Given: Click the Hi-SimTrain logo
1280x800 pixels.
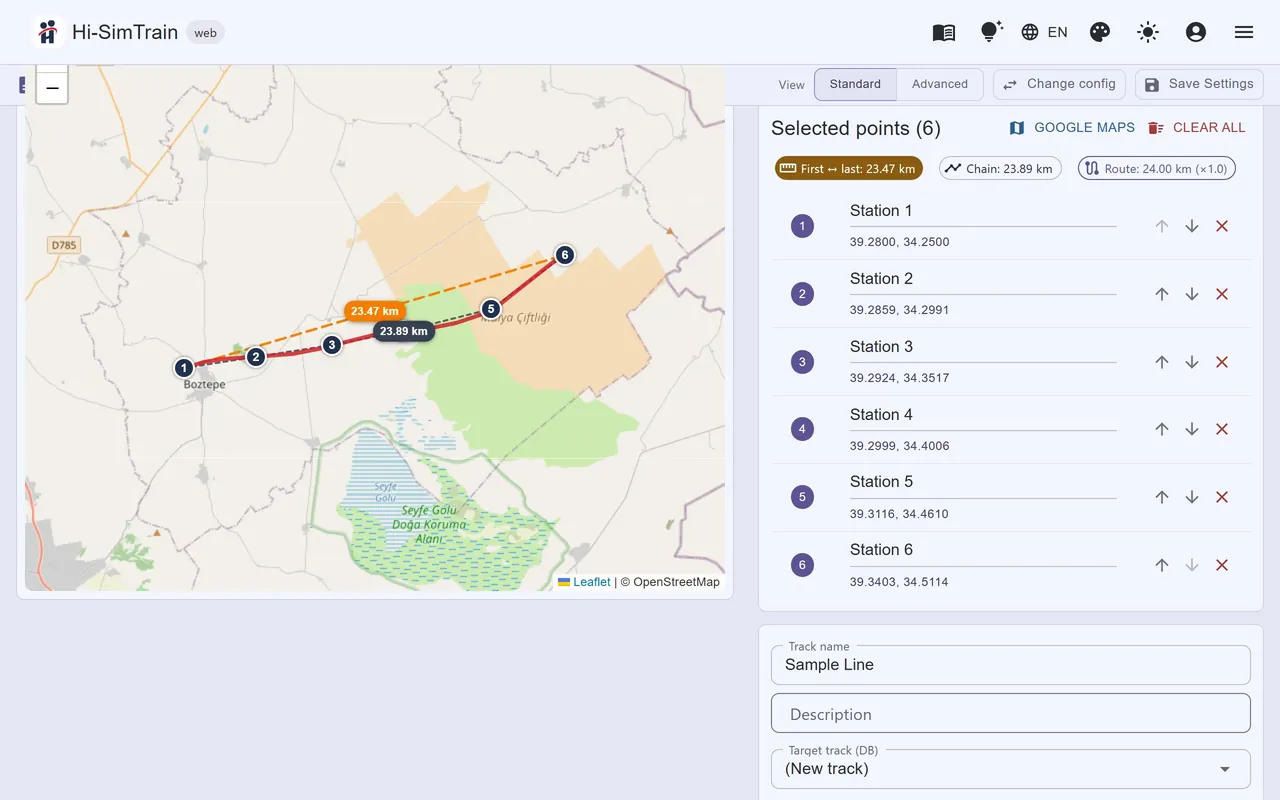Looking at the screenshot, I should coord(47,32).
